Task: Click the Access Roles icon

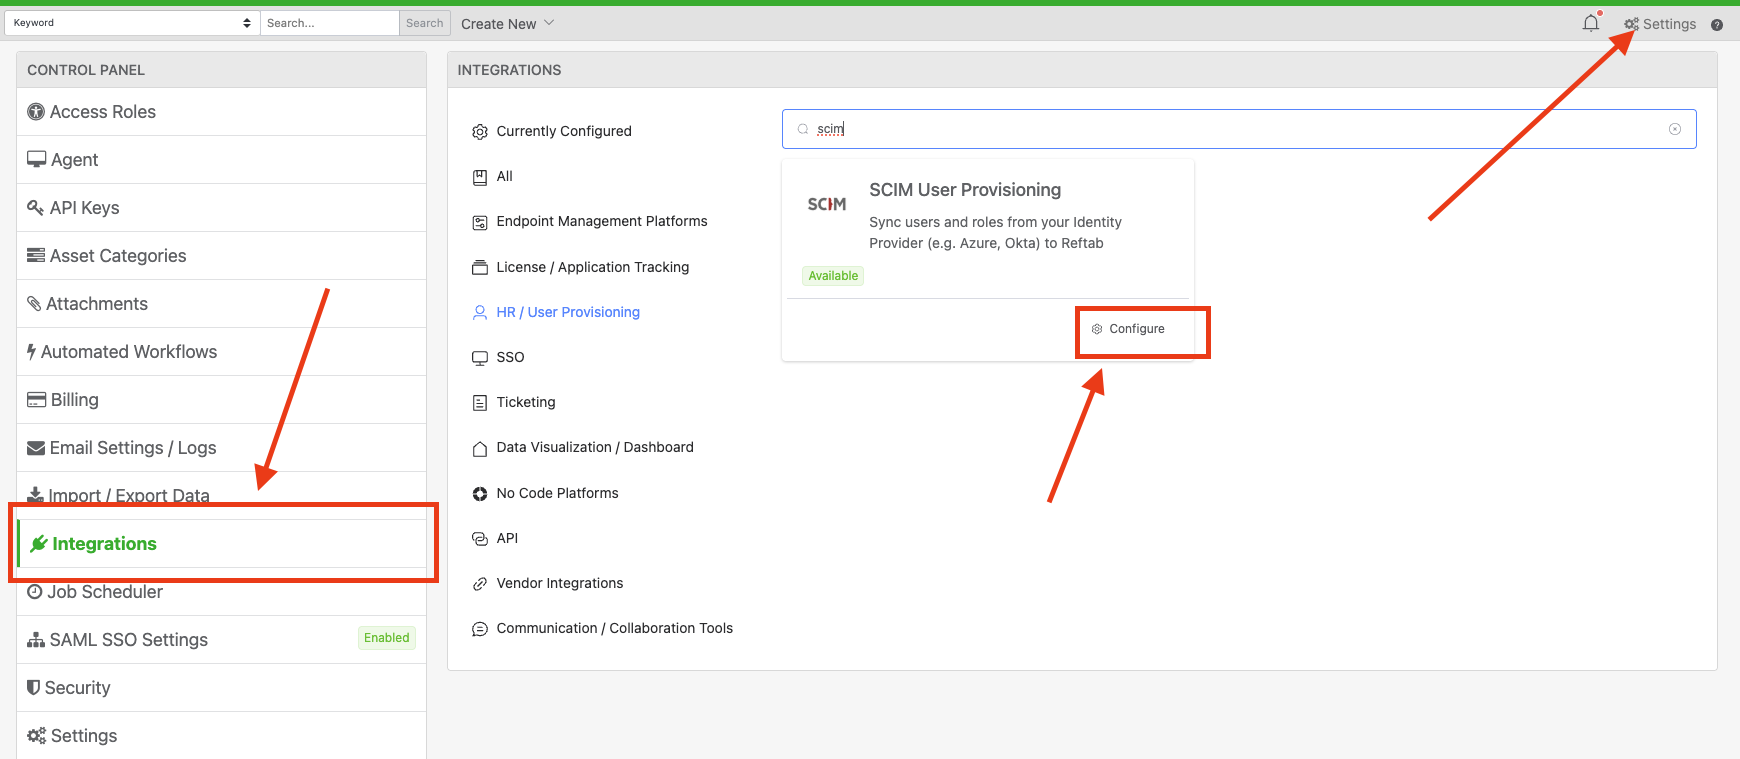Action: (x=36, y=112)
